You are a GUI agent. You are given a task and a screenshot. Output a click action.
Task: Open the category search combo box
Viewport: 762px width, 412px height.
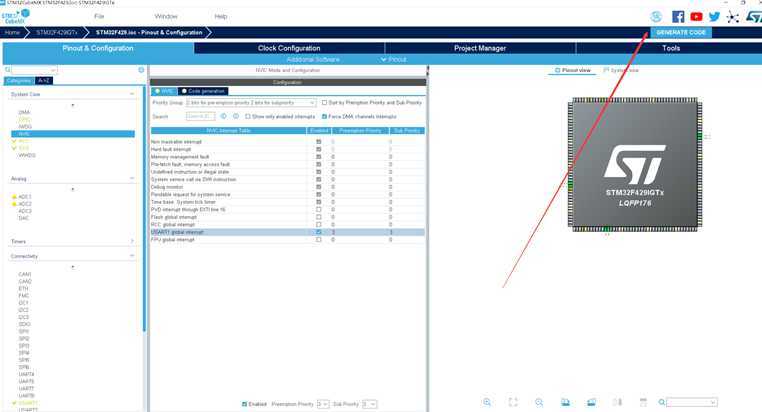point(35,70)
